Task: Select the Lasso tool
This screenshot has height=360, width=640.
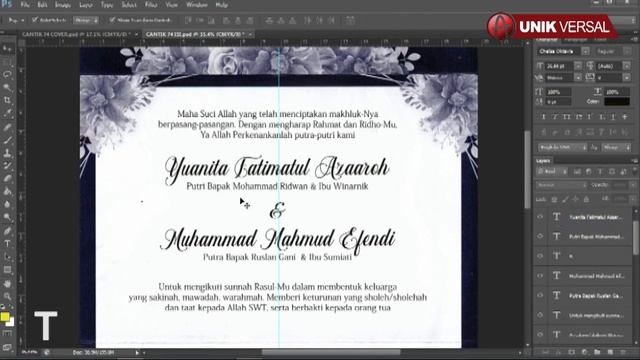Action: [x=7, y=75]
